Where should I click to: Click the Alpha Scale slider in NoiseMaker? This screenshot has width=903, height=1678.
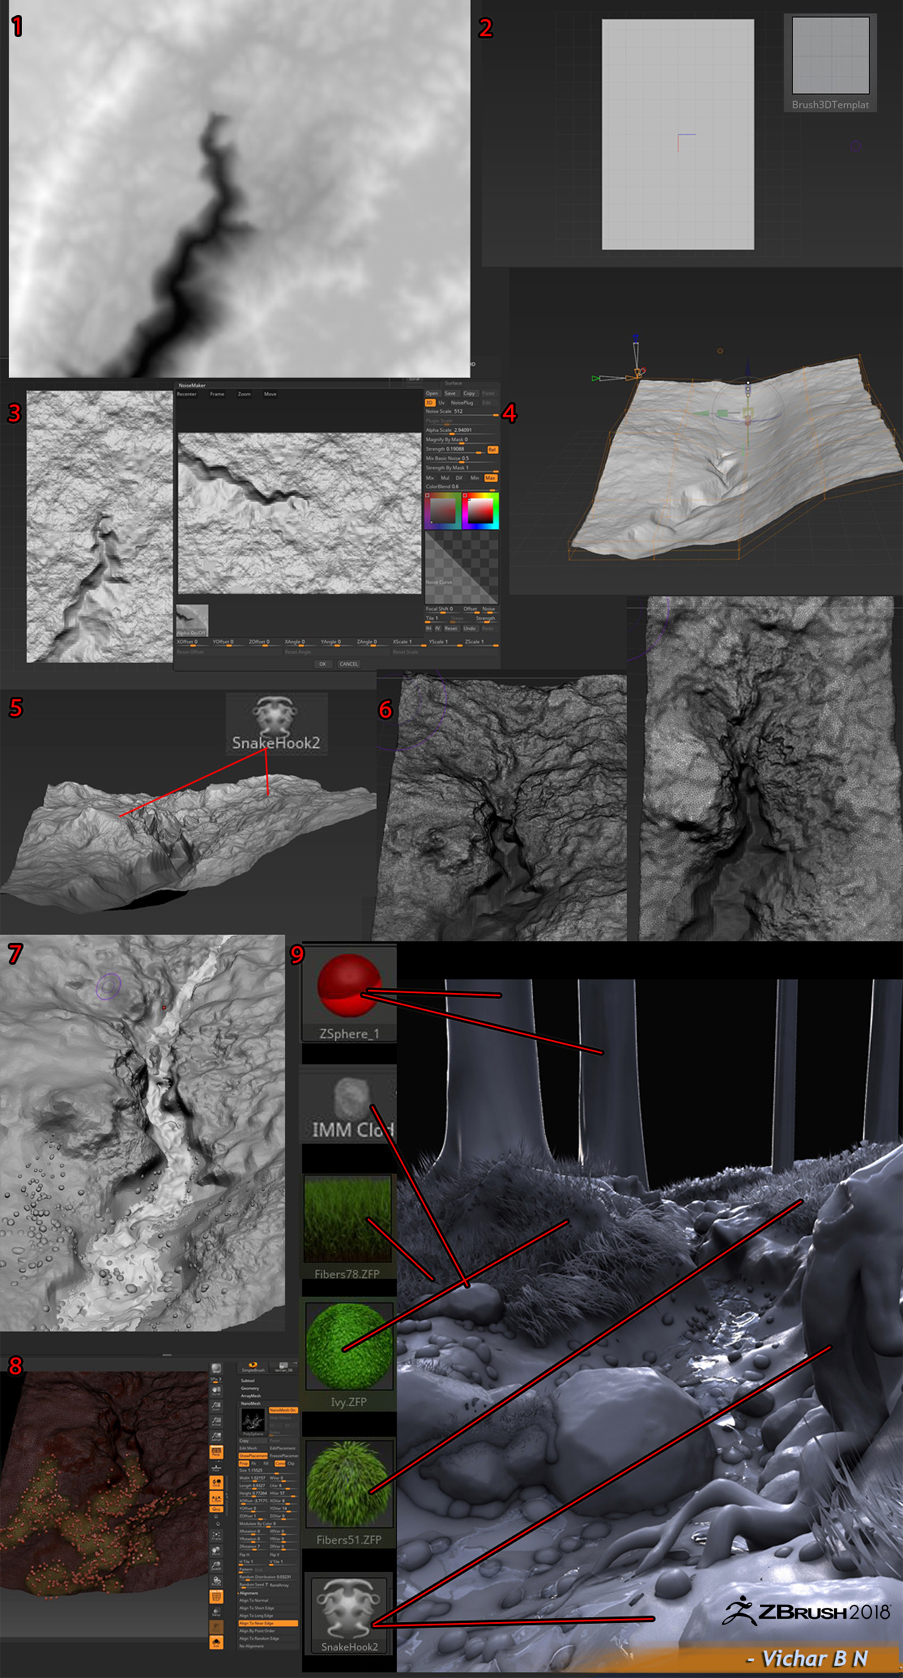pyautogui.click(x=462, y=431)
